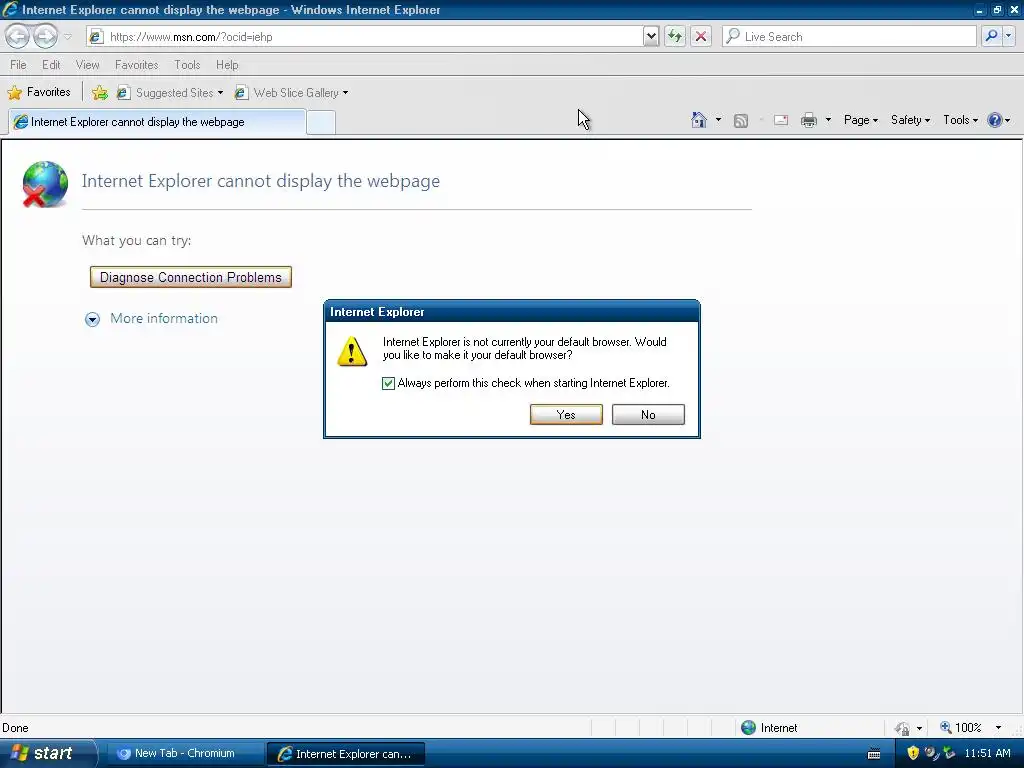Open the Favorites center star button
Image resolution: width=1024 pixels, height=768 pixels.
39,92
